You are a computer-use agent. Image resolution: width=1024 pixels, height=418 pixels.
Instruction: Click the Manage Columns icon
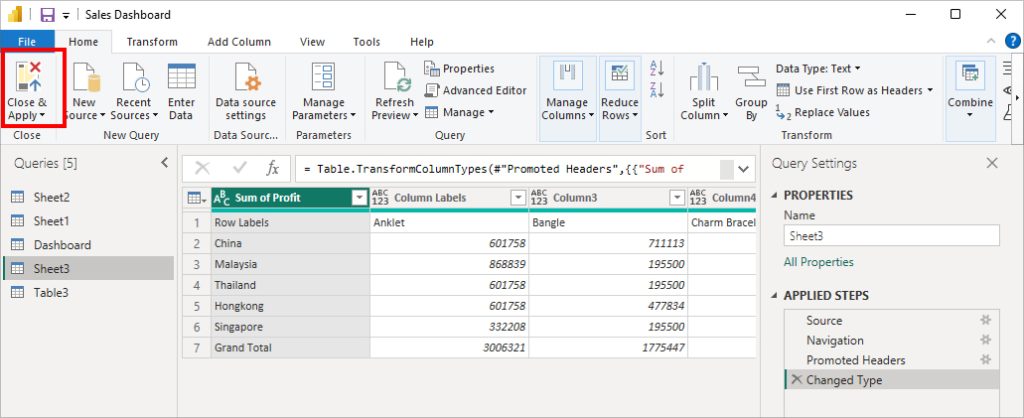pyautogui.click(x=568, y=76)
